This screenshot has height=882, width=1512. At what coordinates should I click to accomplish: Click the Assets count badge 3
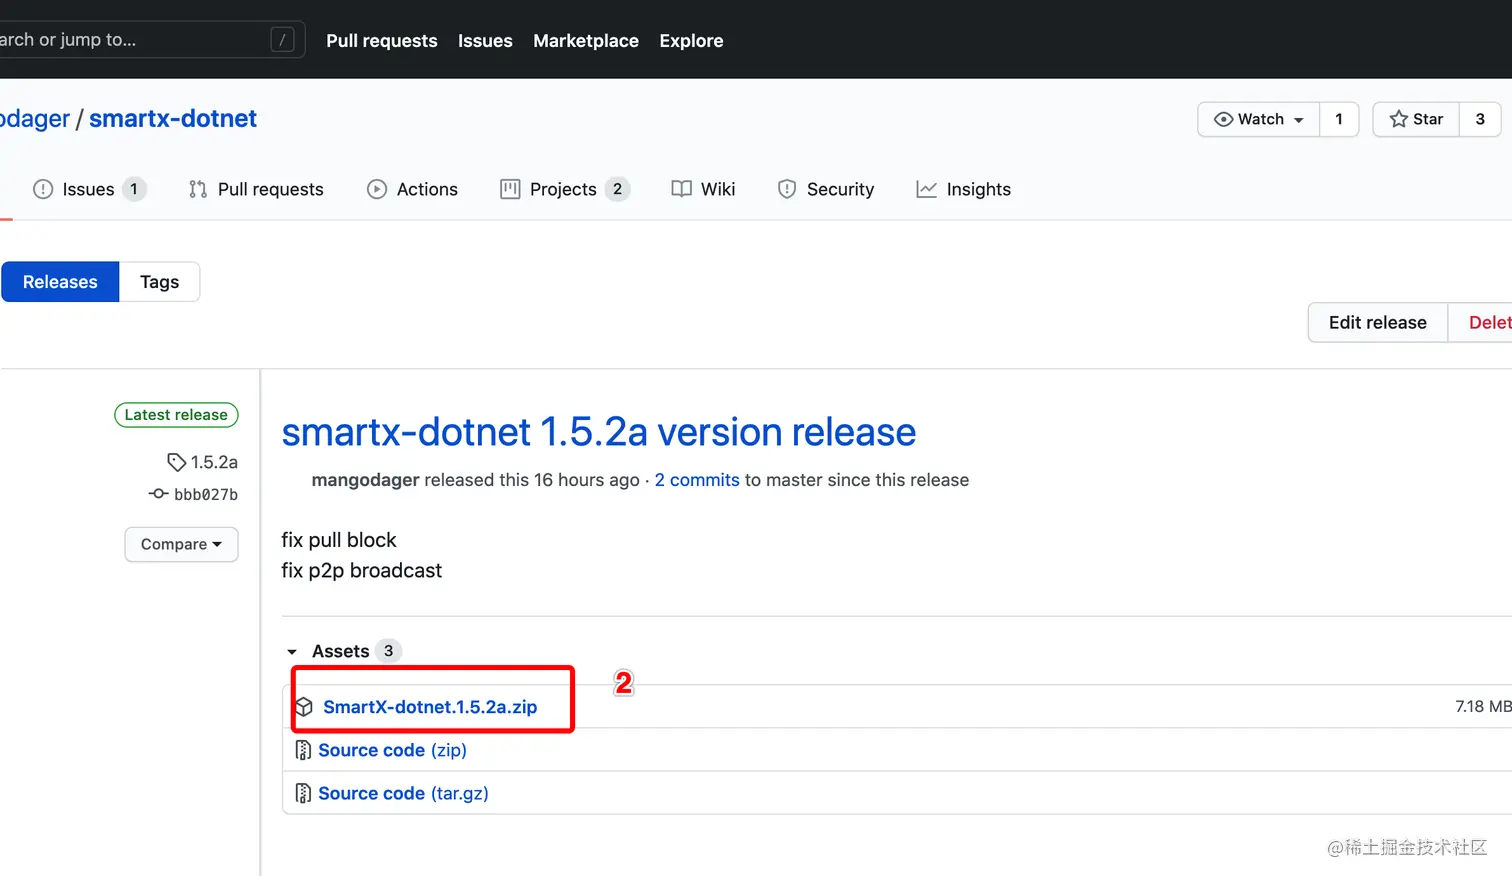coord(388,651)
